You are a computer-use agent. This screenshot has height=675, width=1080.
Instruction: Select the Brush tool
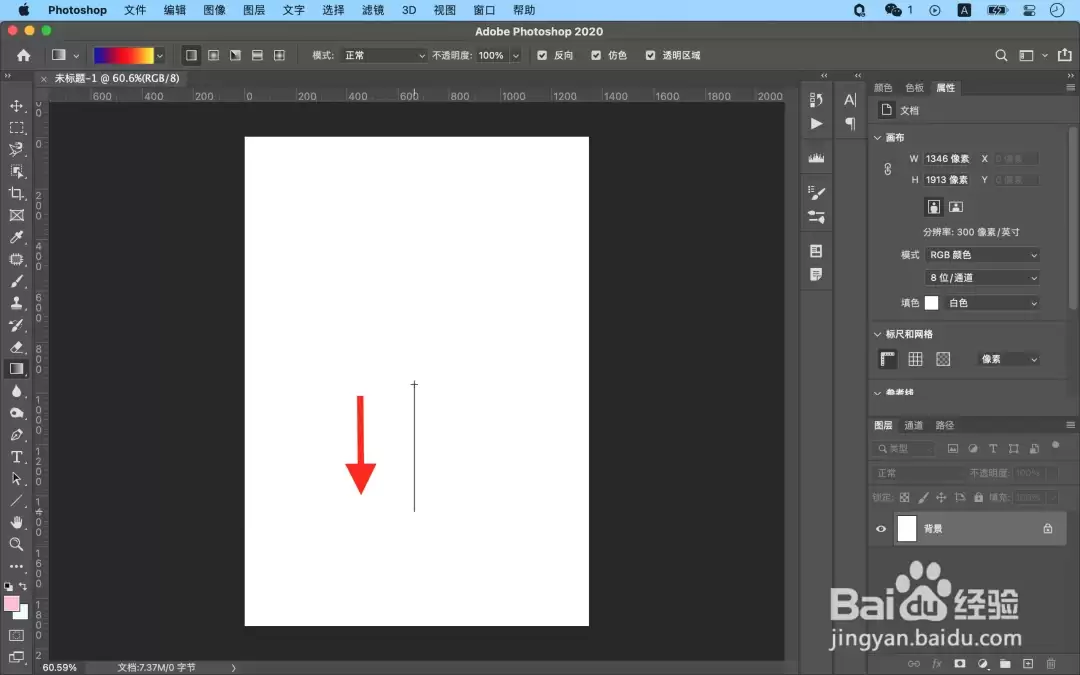[17, 281]
